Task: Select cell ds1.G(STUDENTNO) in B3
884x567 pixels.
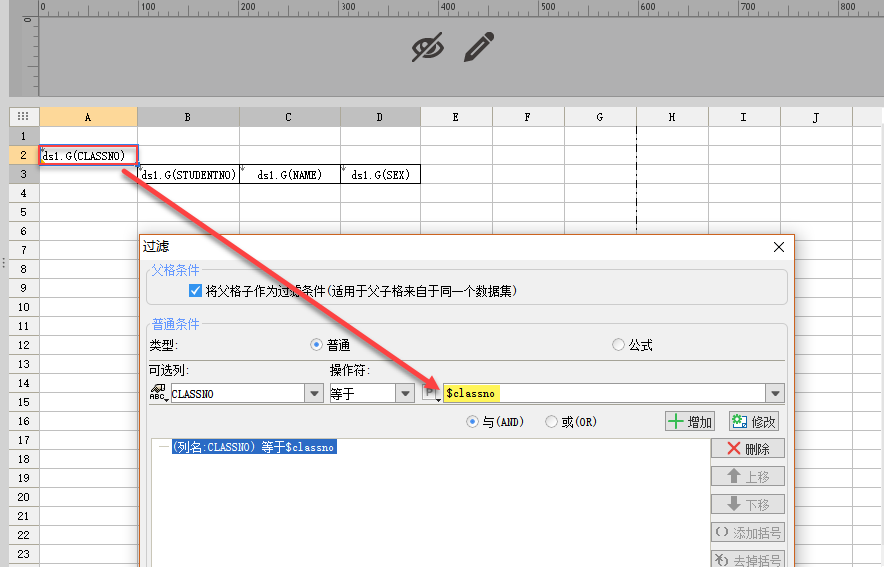Action: (x=188, y=174)
